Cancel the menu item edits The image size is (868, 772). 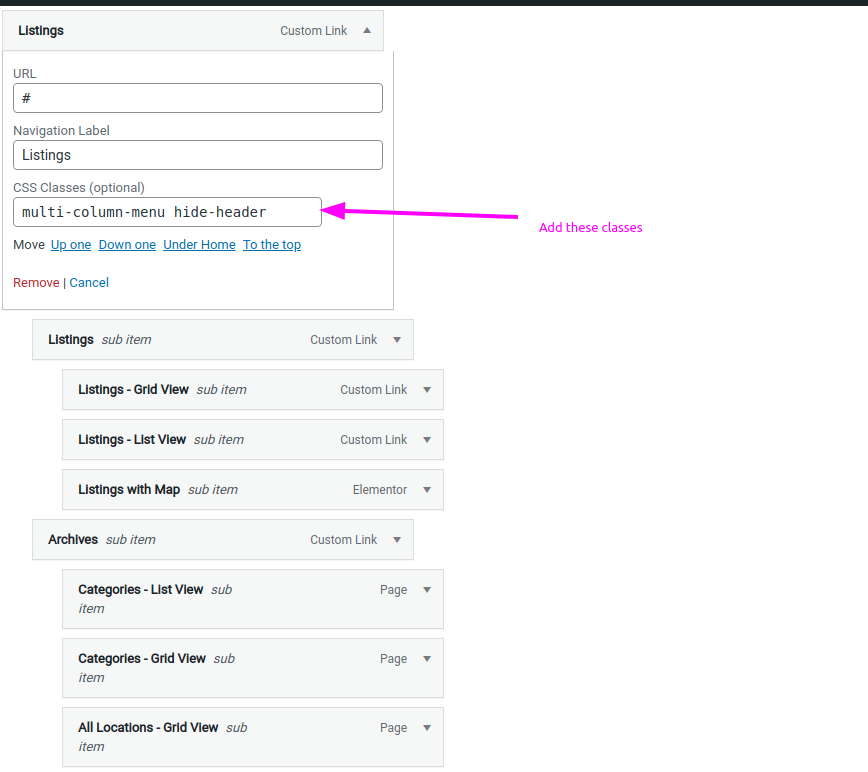[x=89, y=283]
